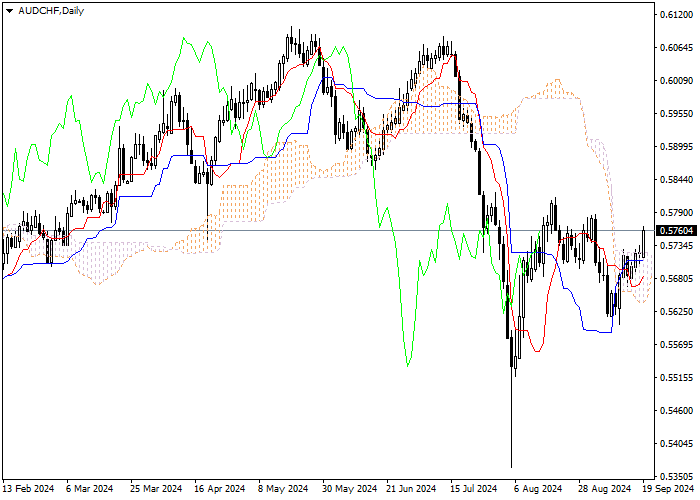Select price level 0.54045 on the scale
The image size is (700, 500).
(677, 444)
